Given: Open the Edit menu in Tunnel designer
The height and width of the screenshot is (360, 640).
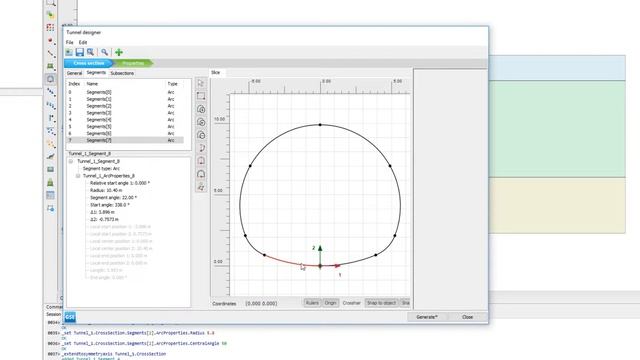Looking at the screenshot, I should [83, 42].
